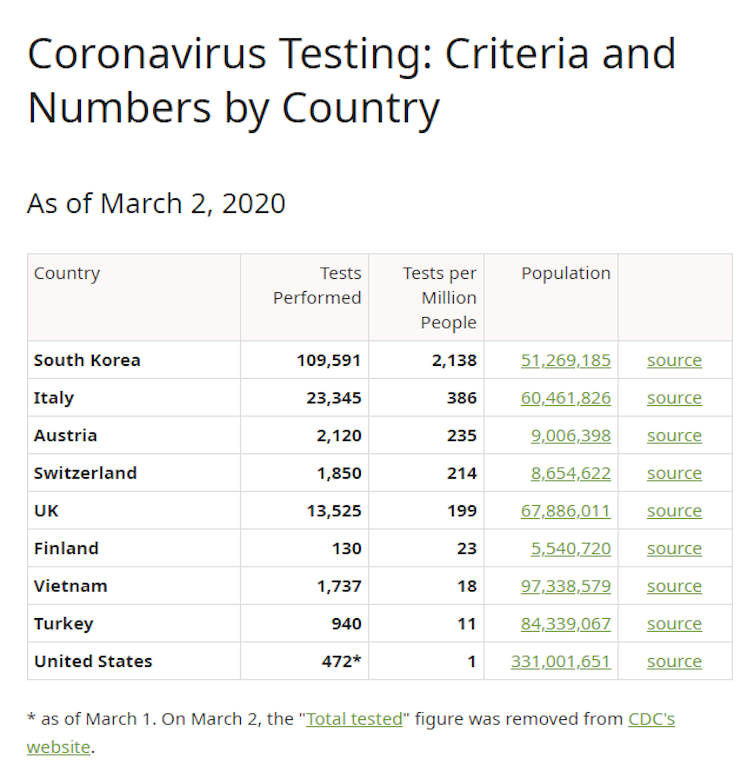Open the source link in Turkey row

click(674, 624)
